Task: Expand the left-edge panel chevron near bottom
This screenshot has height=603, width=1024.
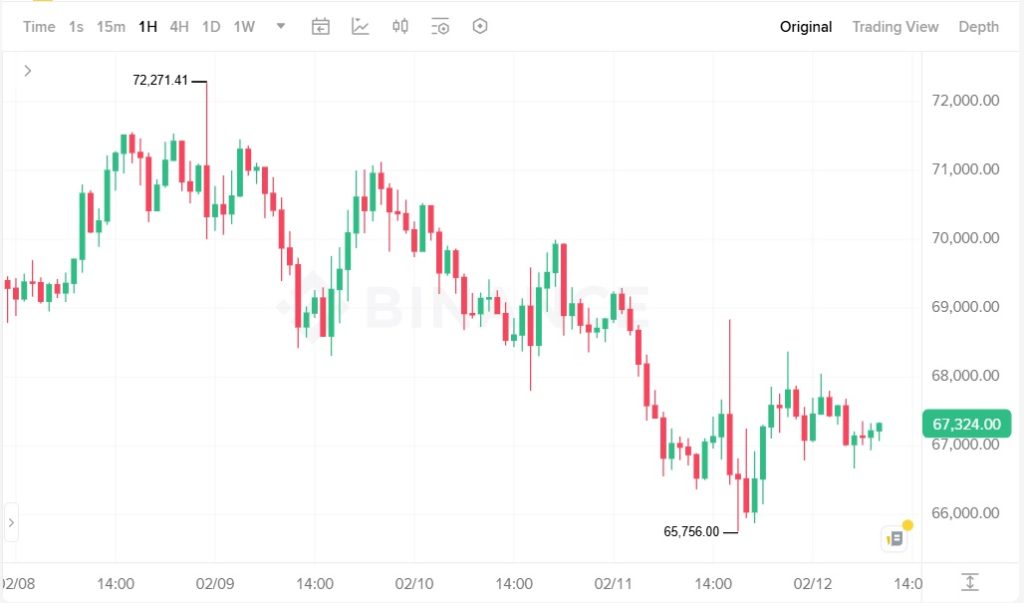Action: coord(11,522)
